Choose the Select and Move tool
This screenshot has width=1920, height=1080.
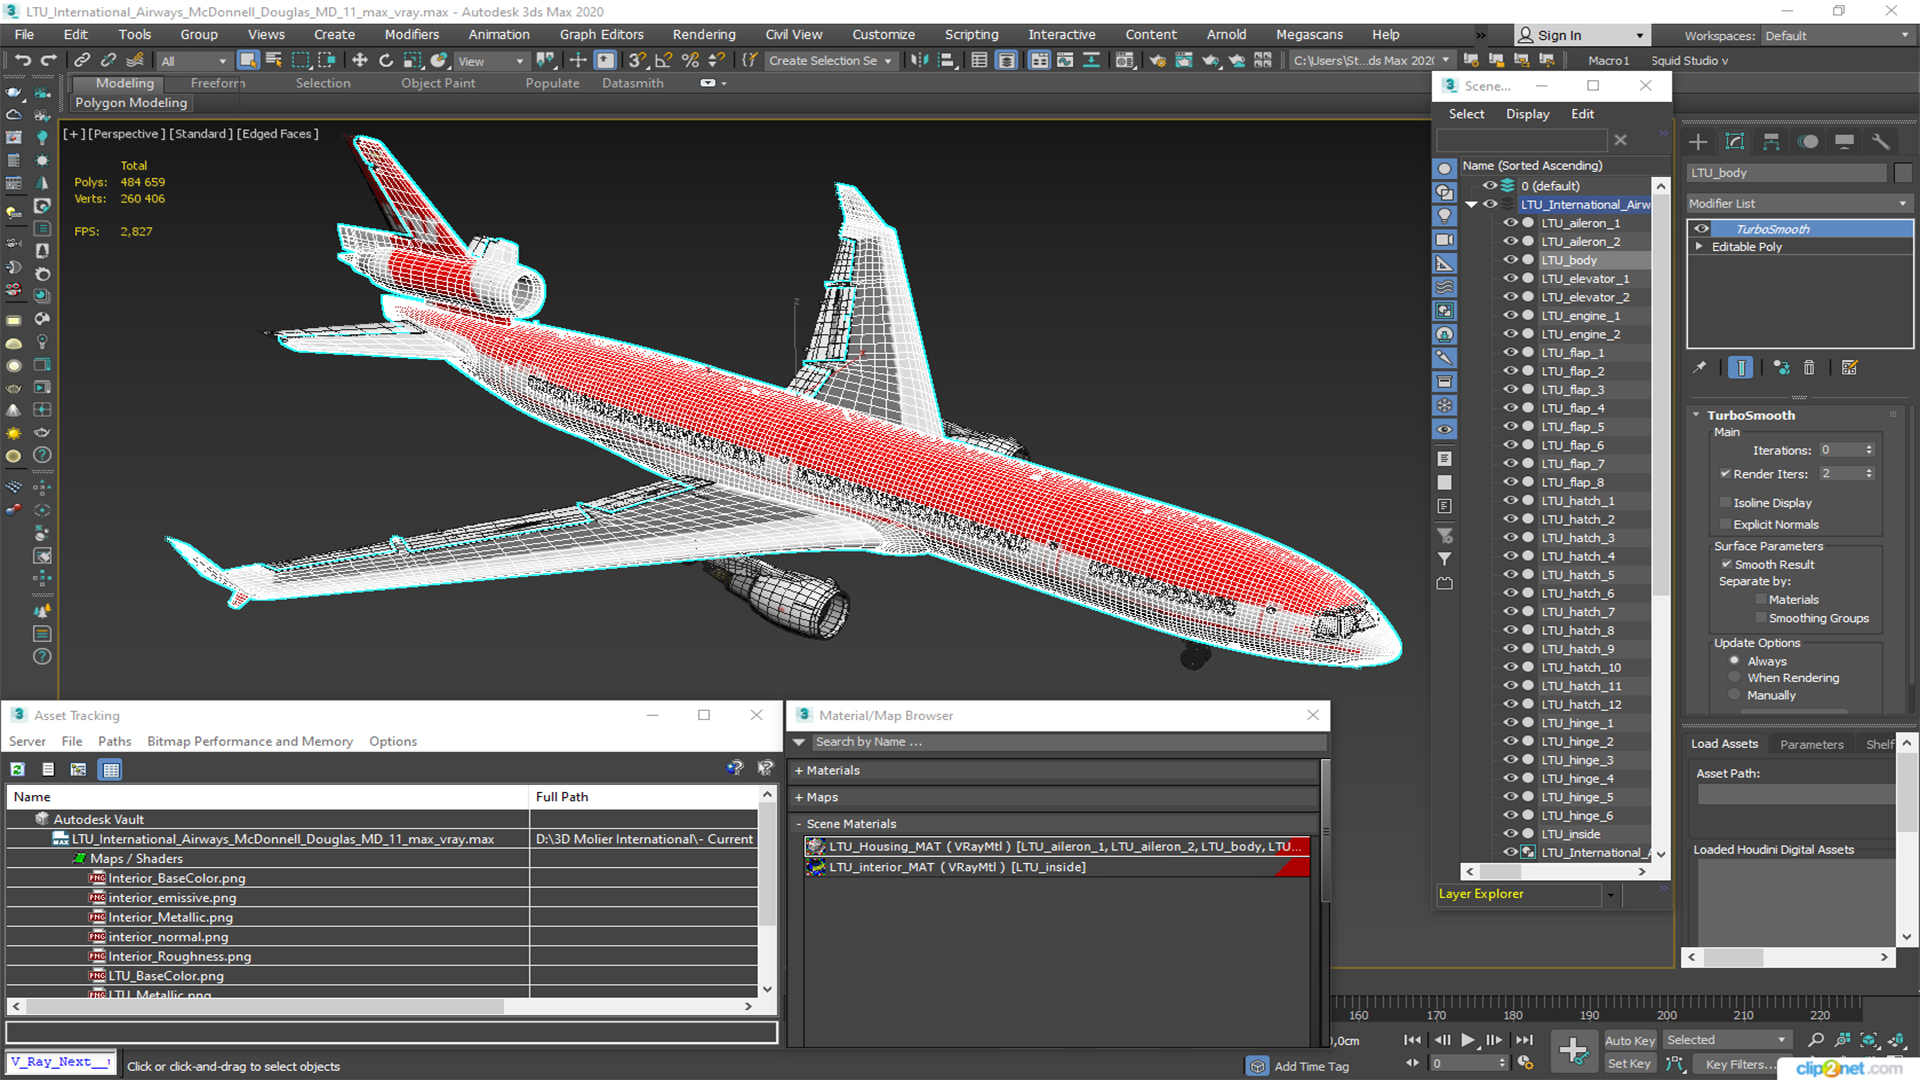coord(359,60)
